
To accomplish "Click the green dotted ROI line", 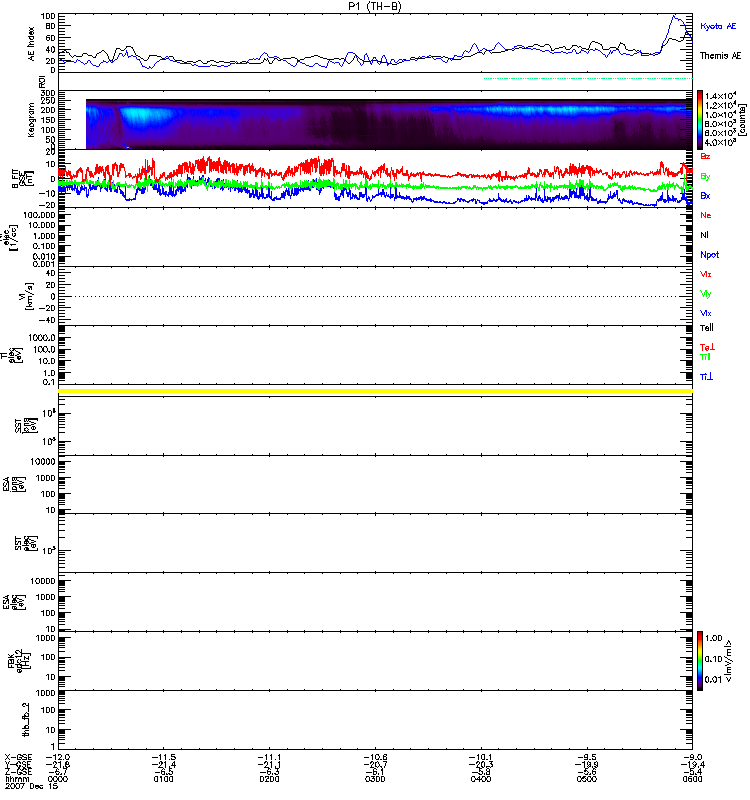I will (x=588, y=79).
